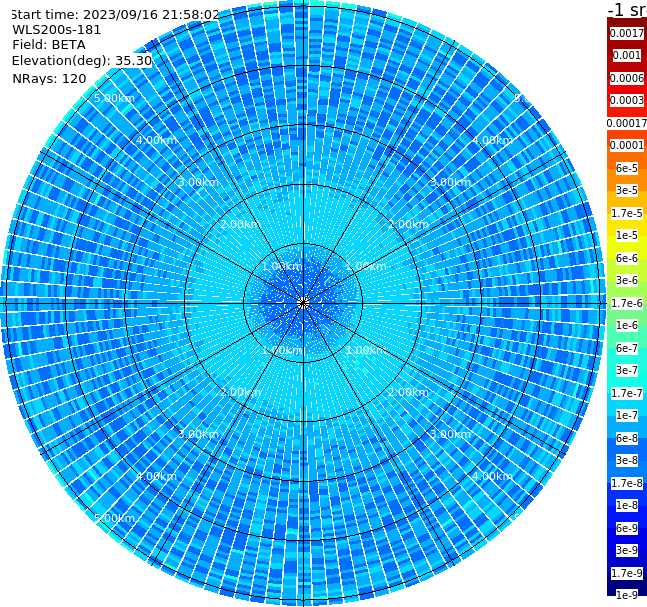Screen dimensions: 647x607
Task: Click the 1e-9 colorbar bottom label
Action: [627, 595]
